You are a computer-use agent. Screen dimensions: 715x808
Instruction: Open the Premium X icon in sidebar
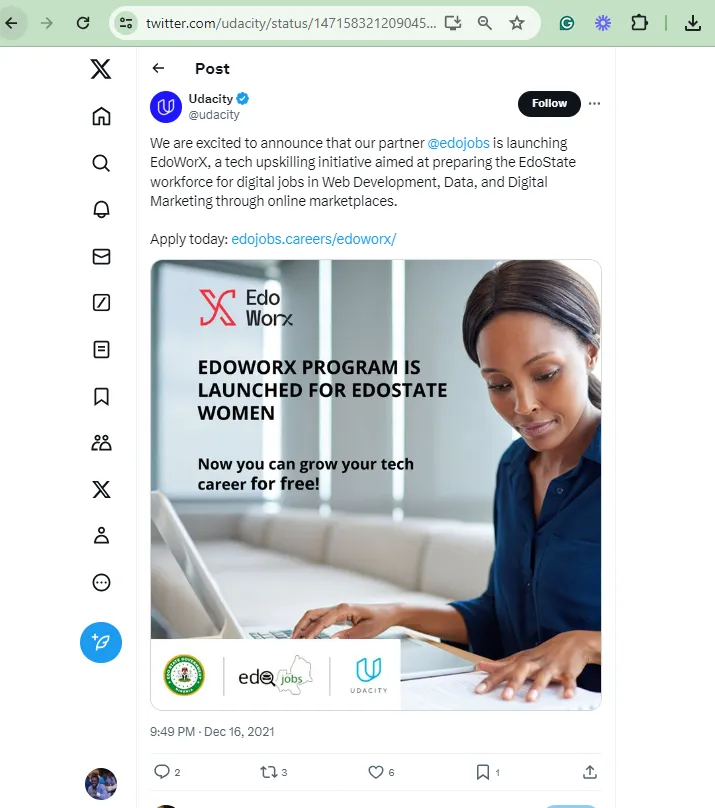[x=101, y=489]
